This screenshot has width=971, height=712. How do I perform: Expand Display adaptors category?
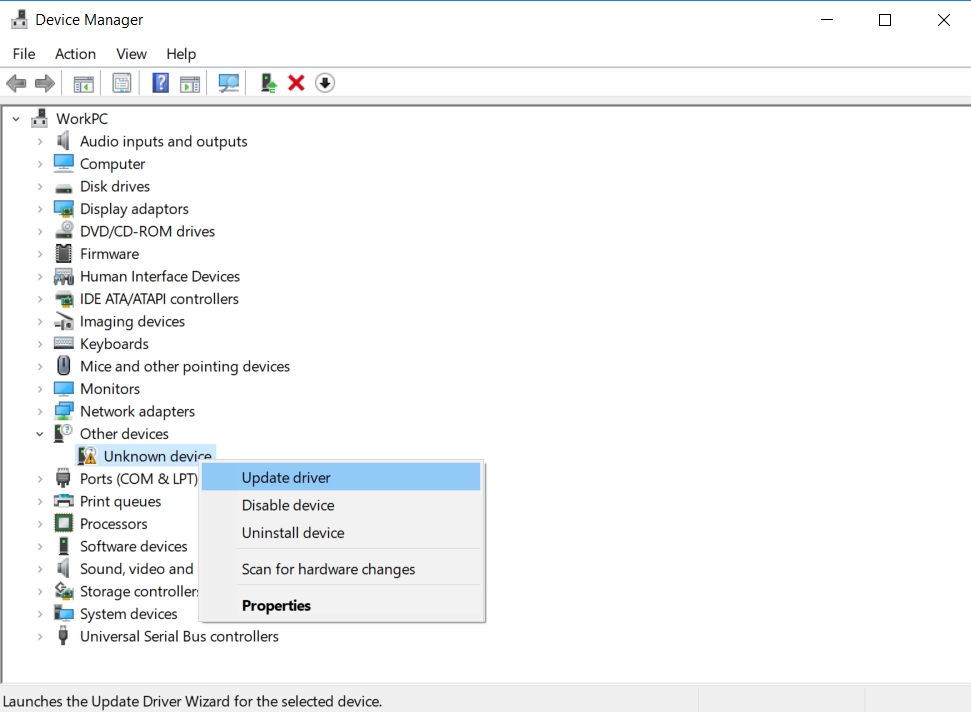pos(40,209)
